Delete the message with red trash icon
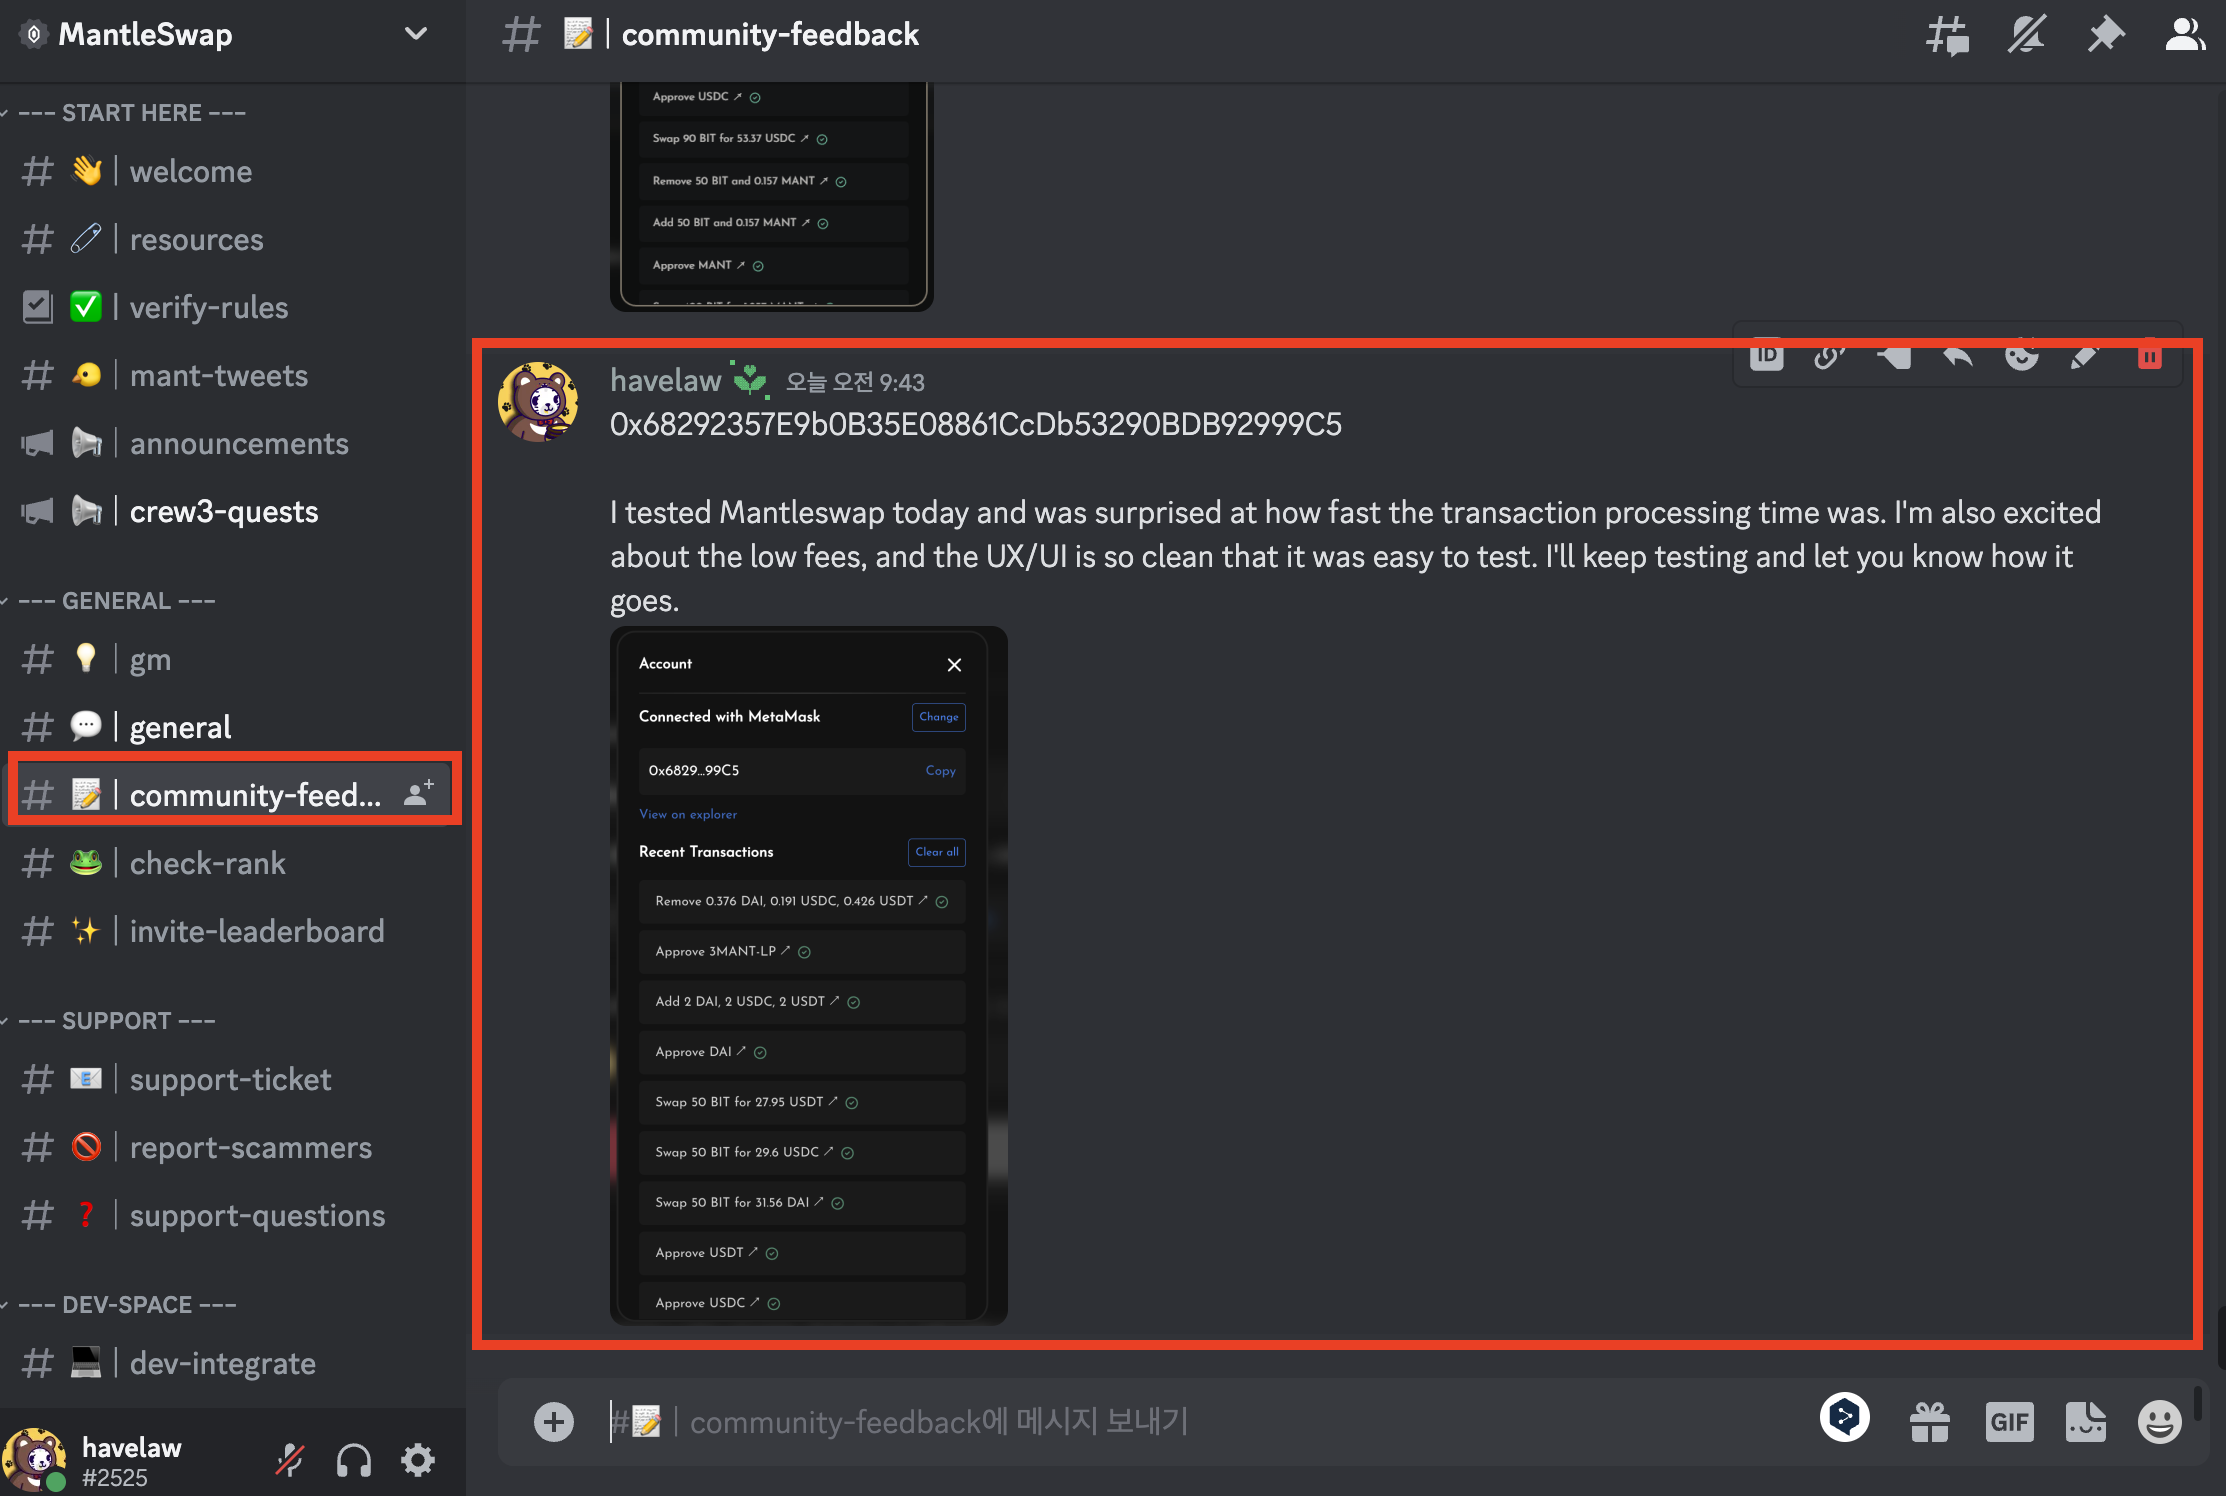This screenshot has width=2226, height=1496. click(2150, 355)
